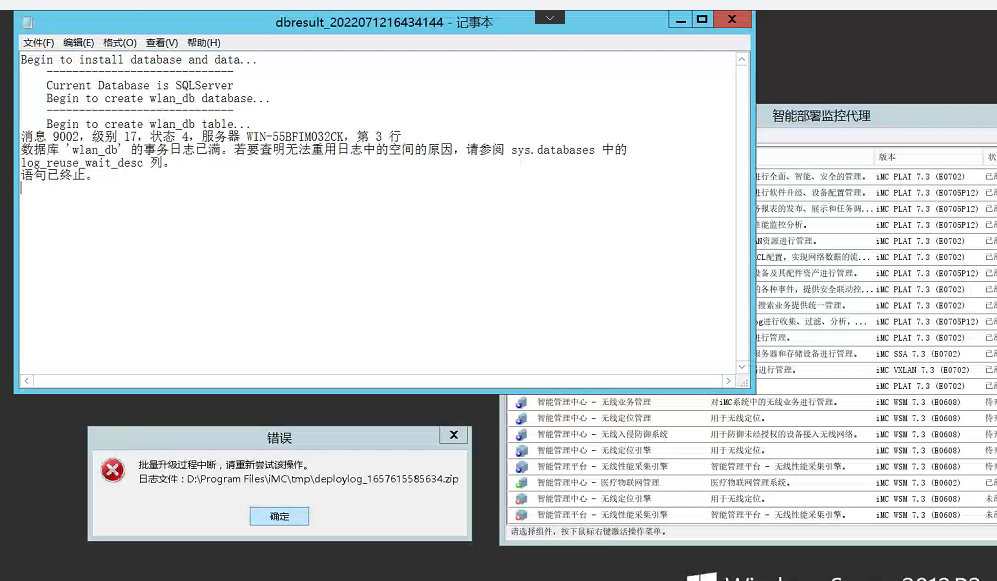The width and height of the screenshot is (997, 581).
Task: Click the message 批量升级过程中断，请重新尝试该操作。
Action: click(x=224, y=465)
